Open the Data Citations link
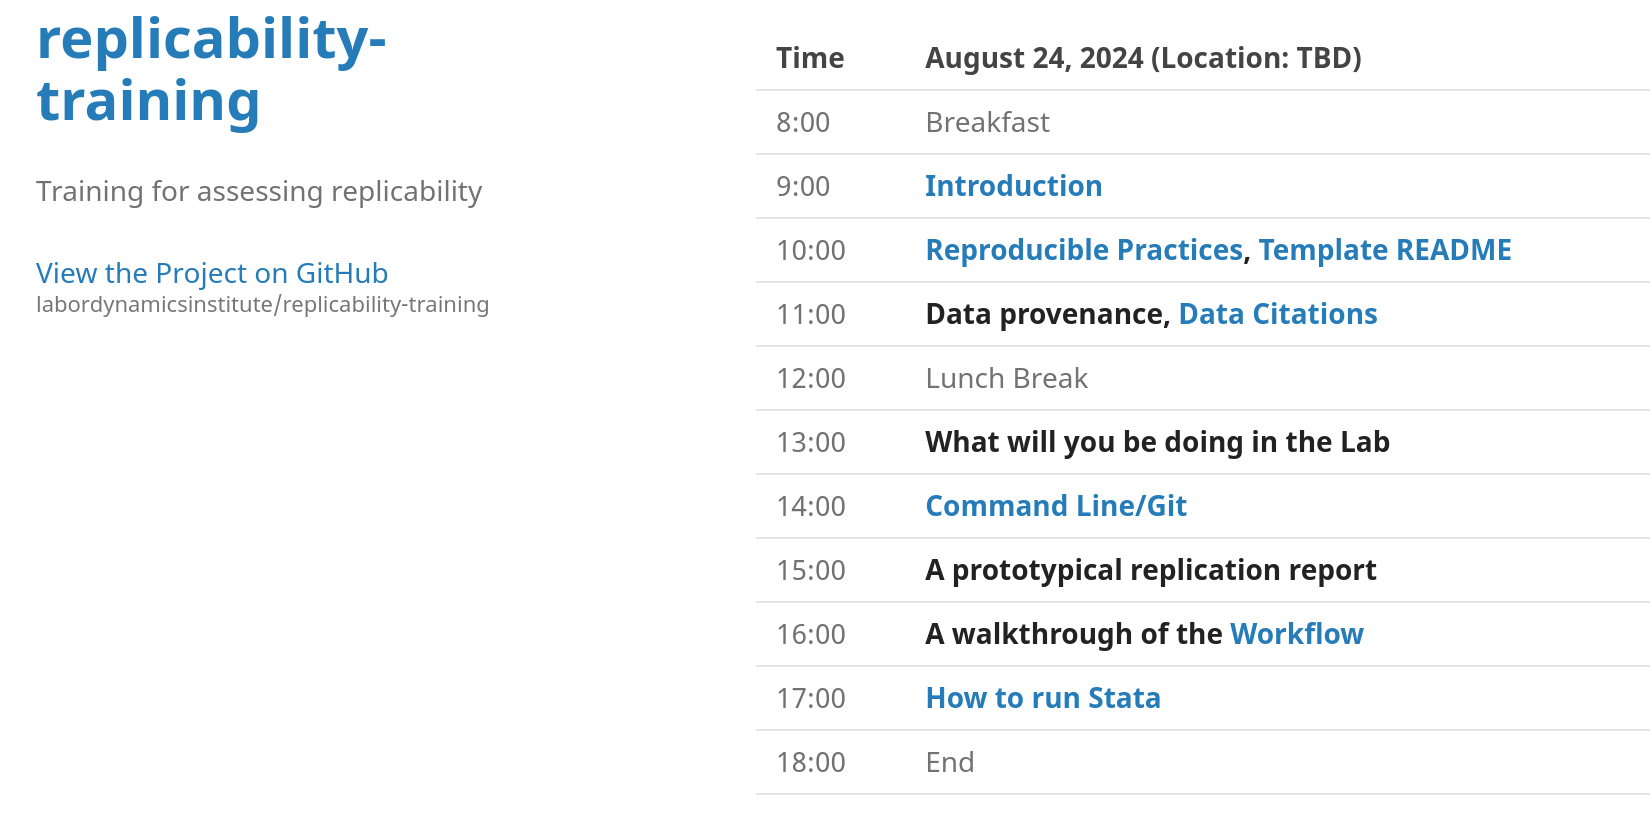Screen dimensions: 1650x822 (x=1277, y=314)
